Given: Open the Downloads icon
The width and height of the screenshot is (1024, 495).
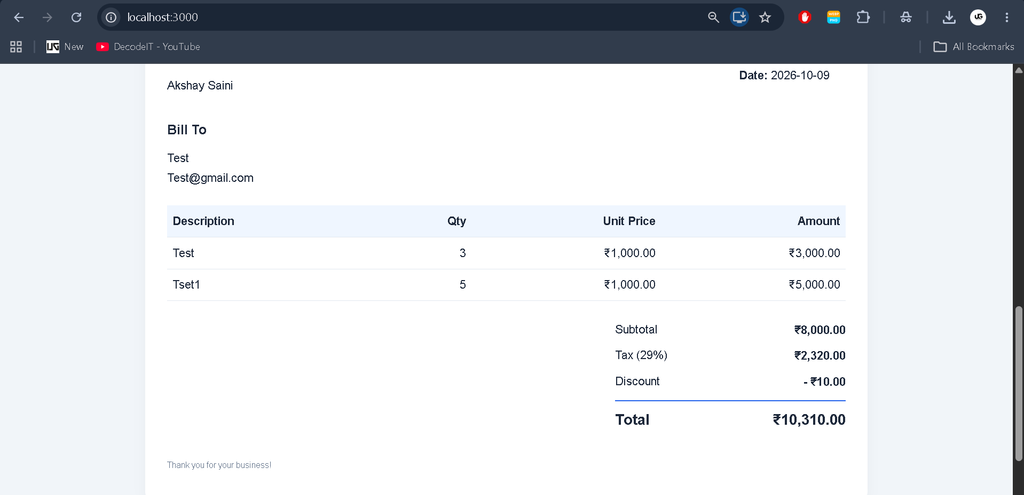Looking at the screenshot, I should (949, 18).
